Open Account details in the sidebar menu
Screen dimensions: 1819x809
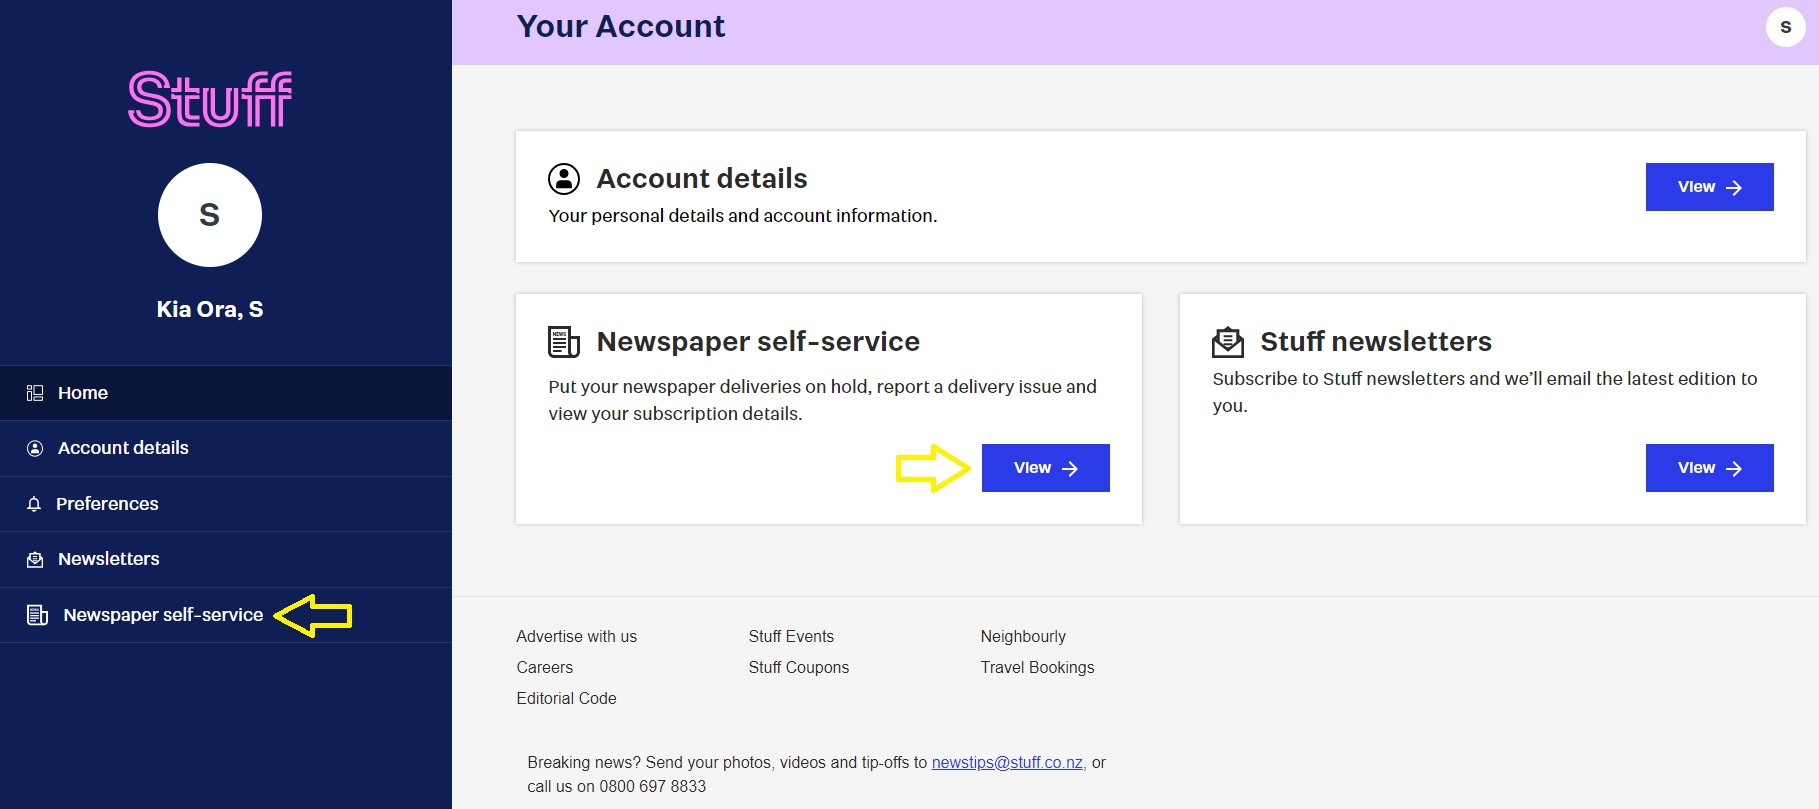pos(226,448)
